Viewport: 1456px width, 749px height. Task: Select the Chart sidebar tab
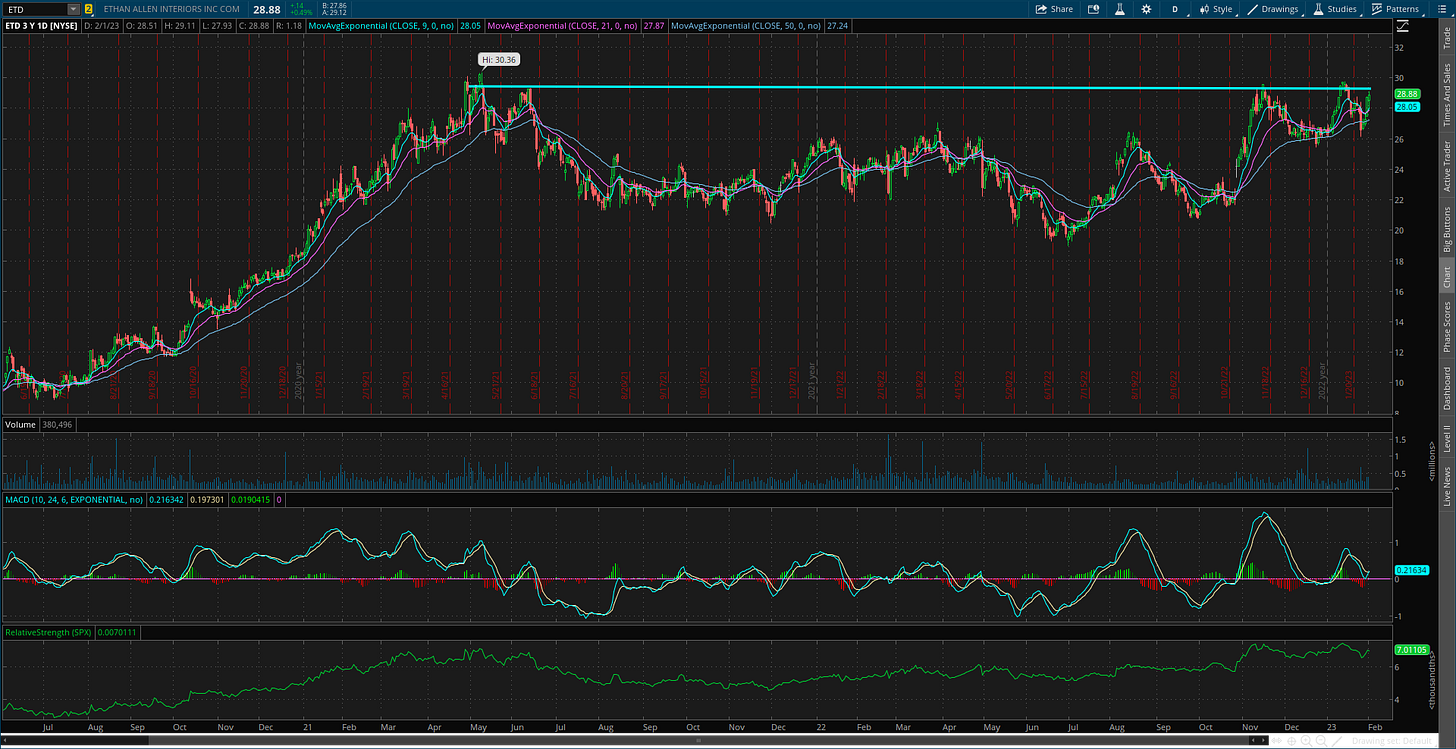(1447, 277)
